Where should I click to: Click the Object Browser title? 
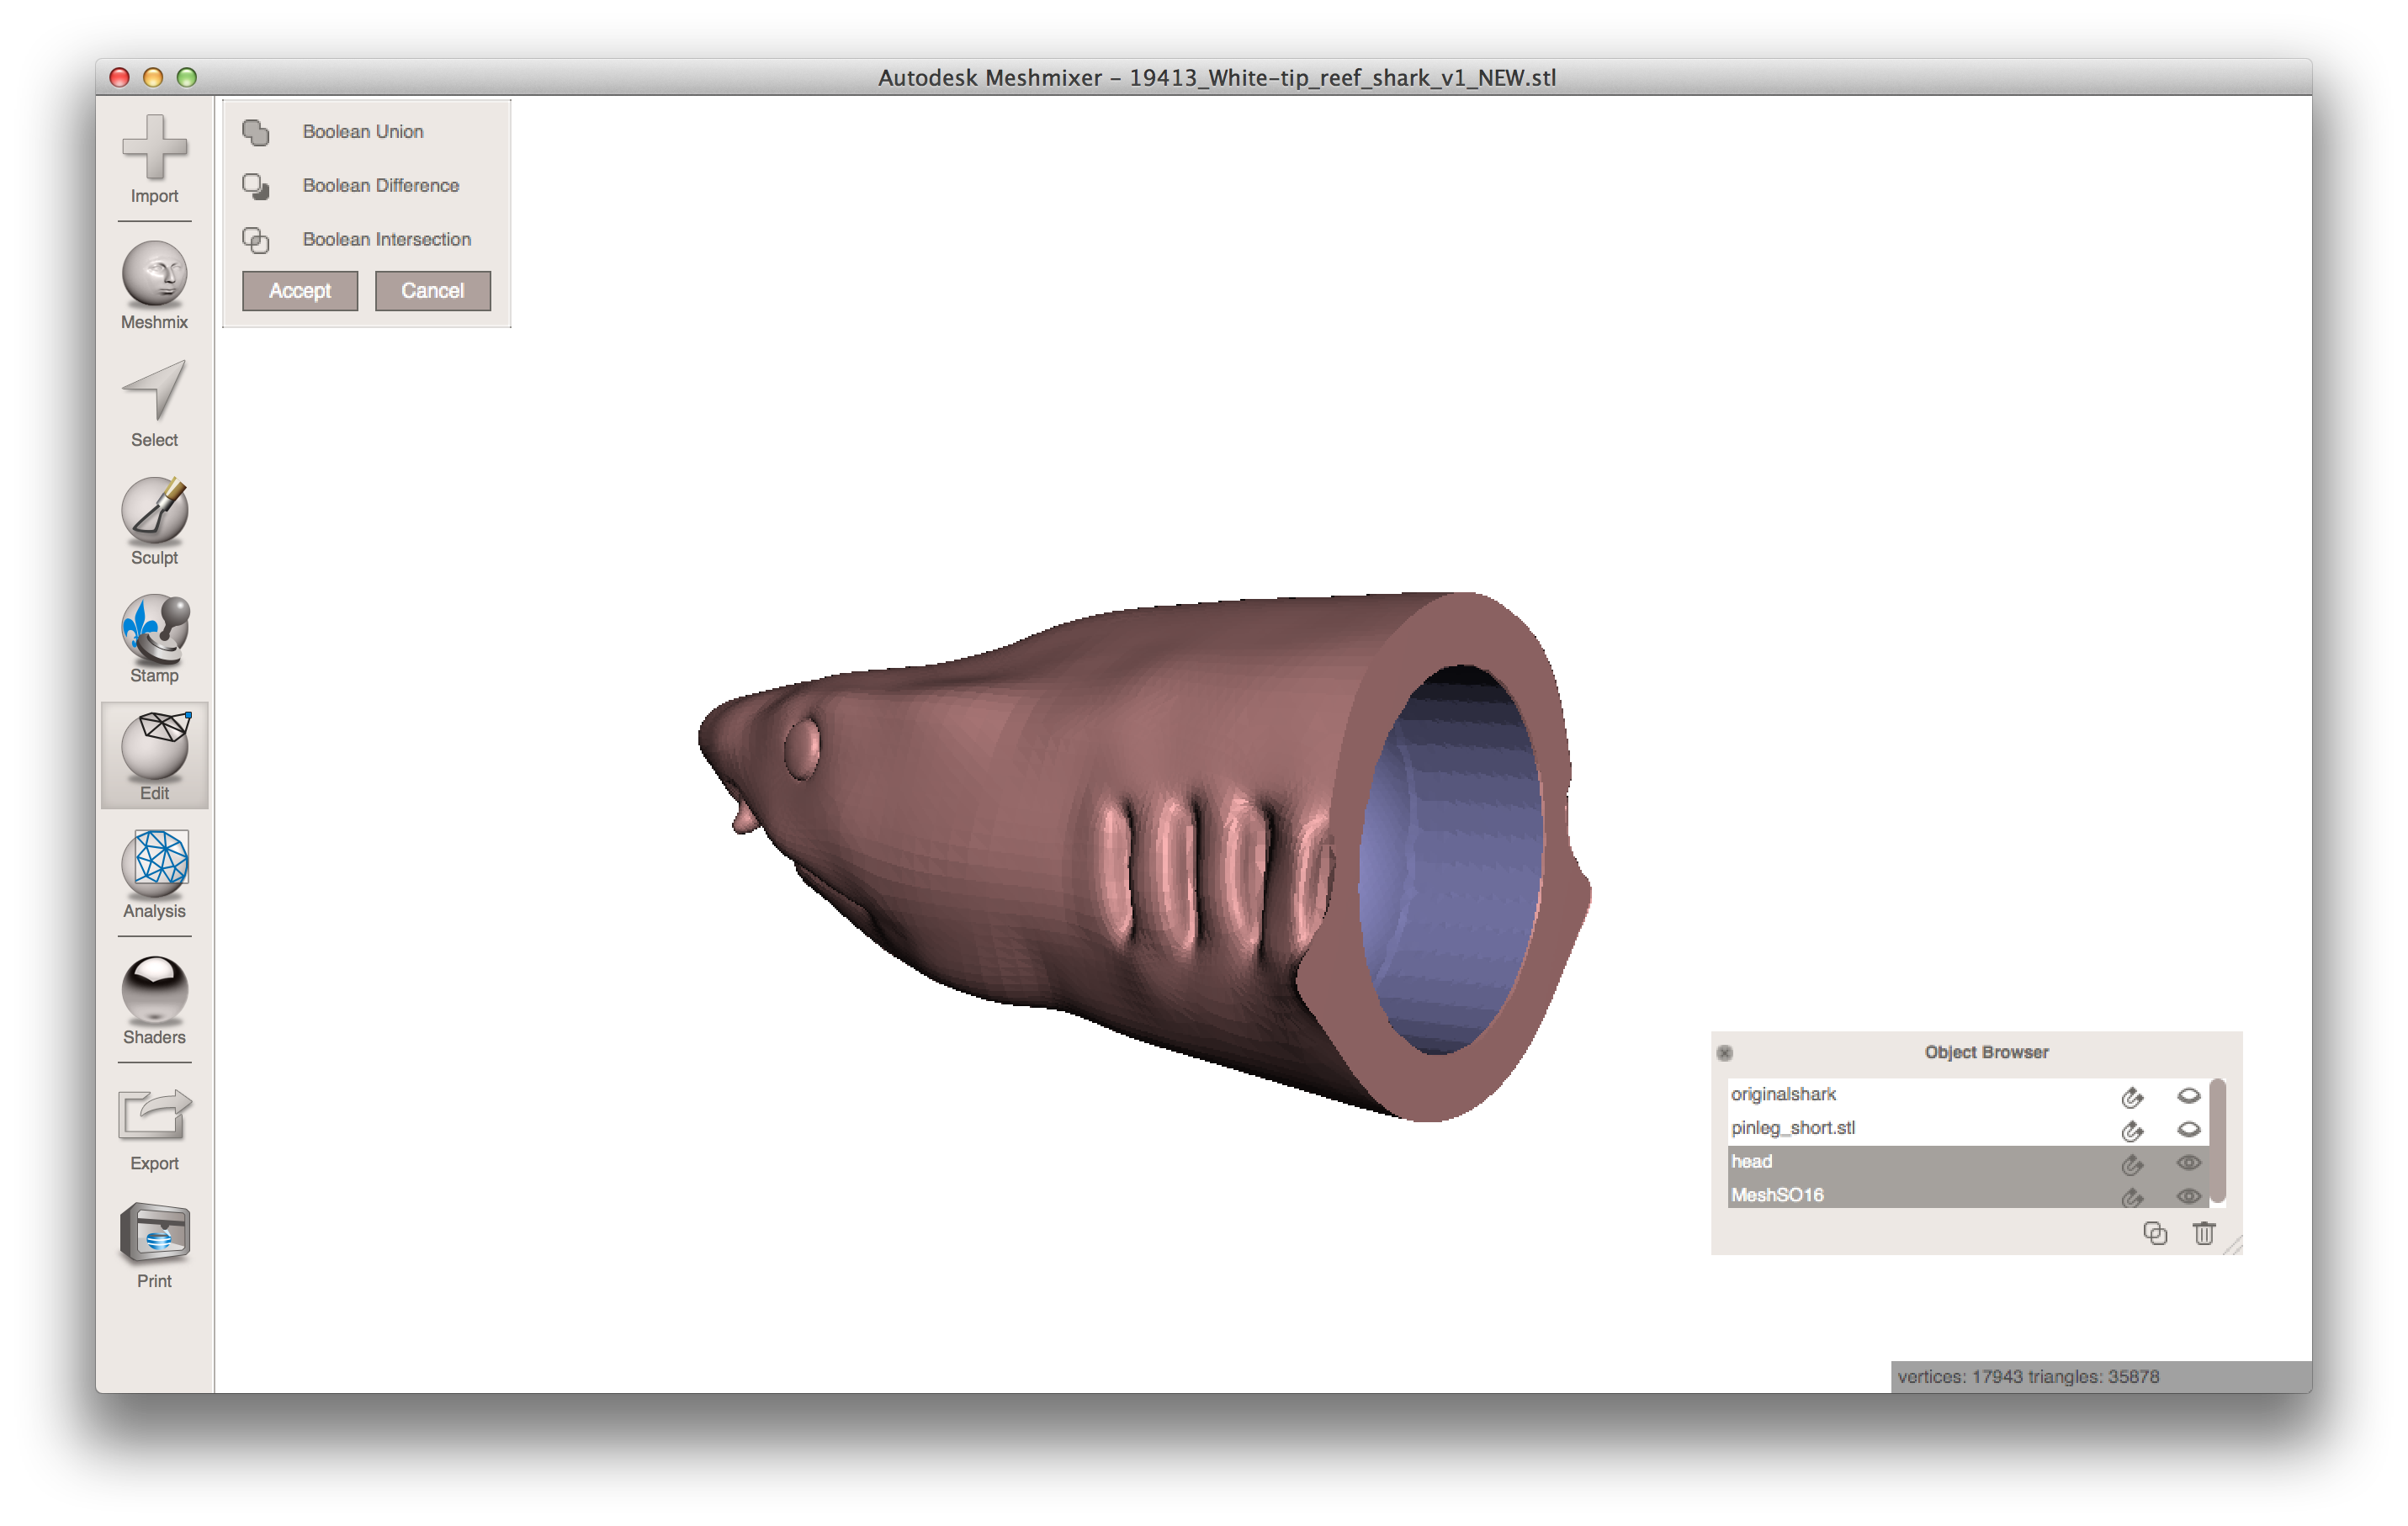(1986, 1052)
